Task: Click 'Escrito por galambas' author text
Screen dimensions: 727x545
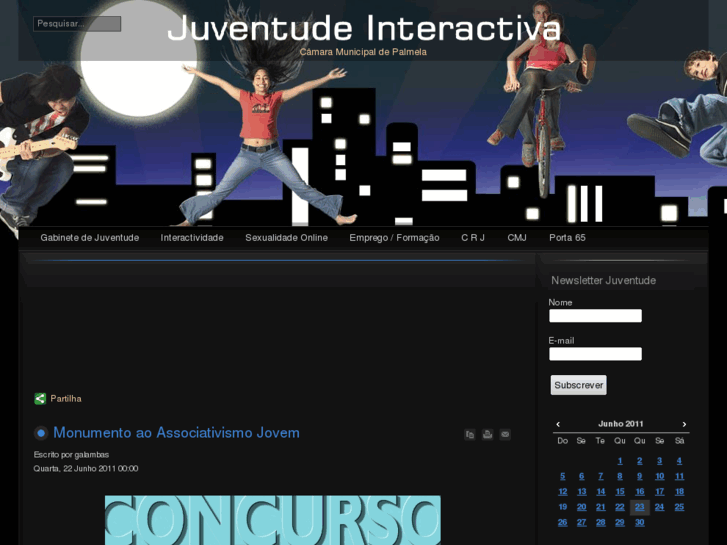Action: (x=71, y=455)
